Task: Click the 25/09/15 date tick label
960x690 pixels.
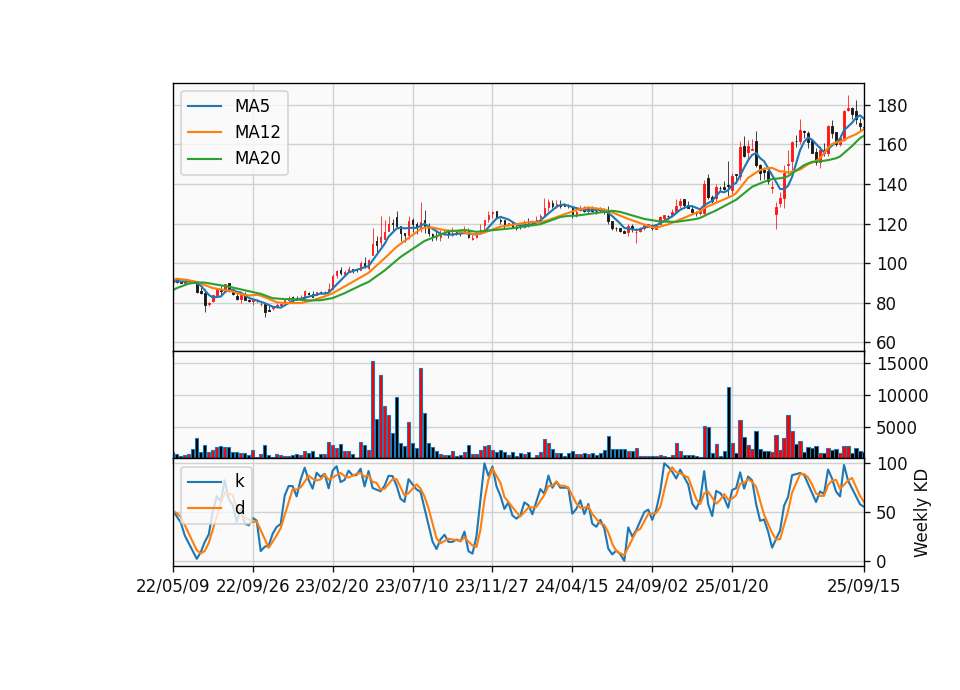Action: [864, 586]
